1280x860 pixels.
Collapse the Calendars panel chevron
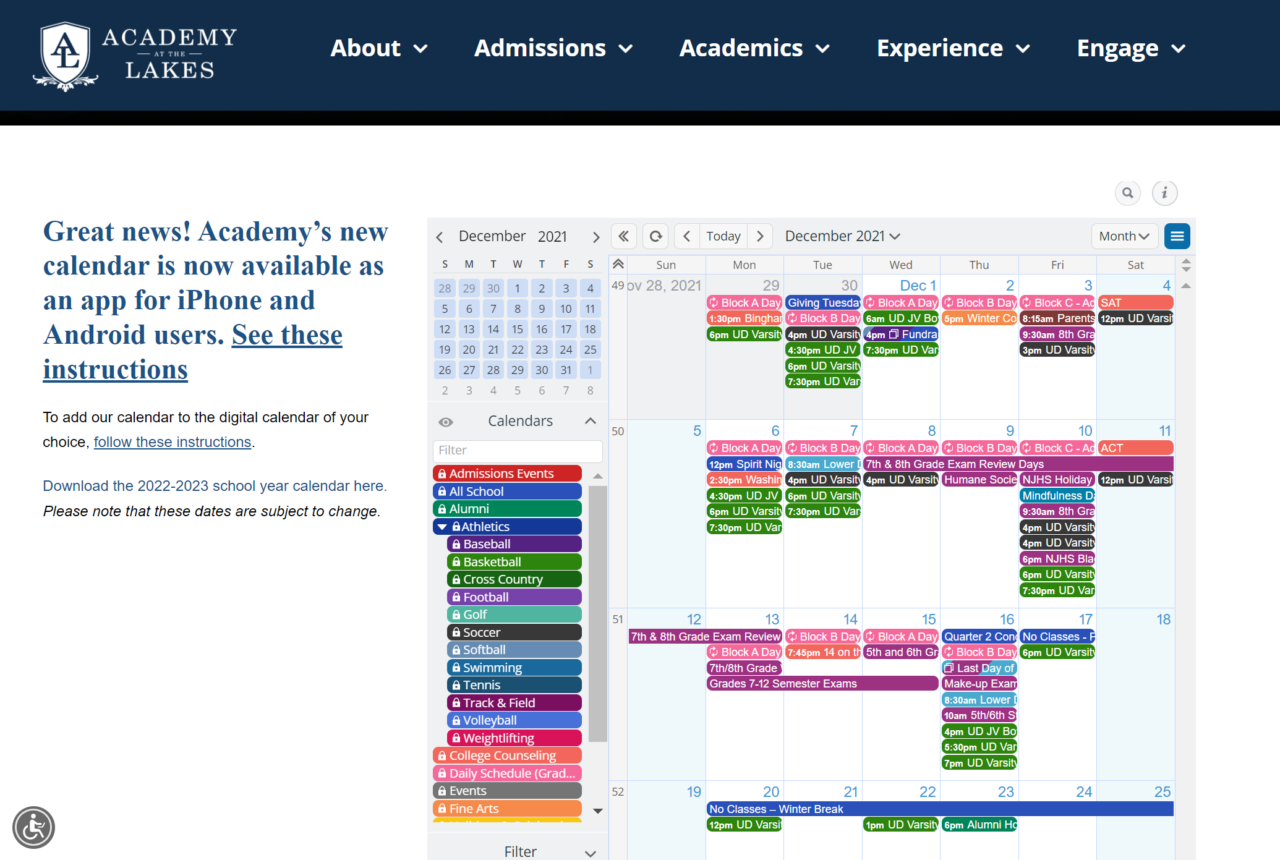(x=590, y=421)
